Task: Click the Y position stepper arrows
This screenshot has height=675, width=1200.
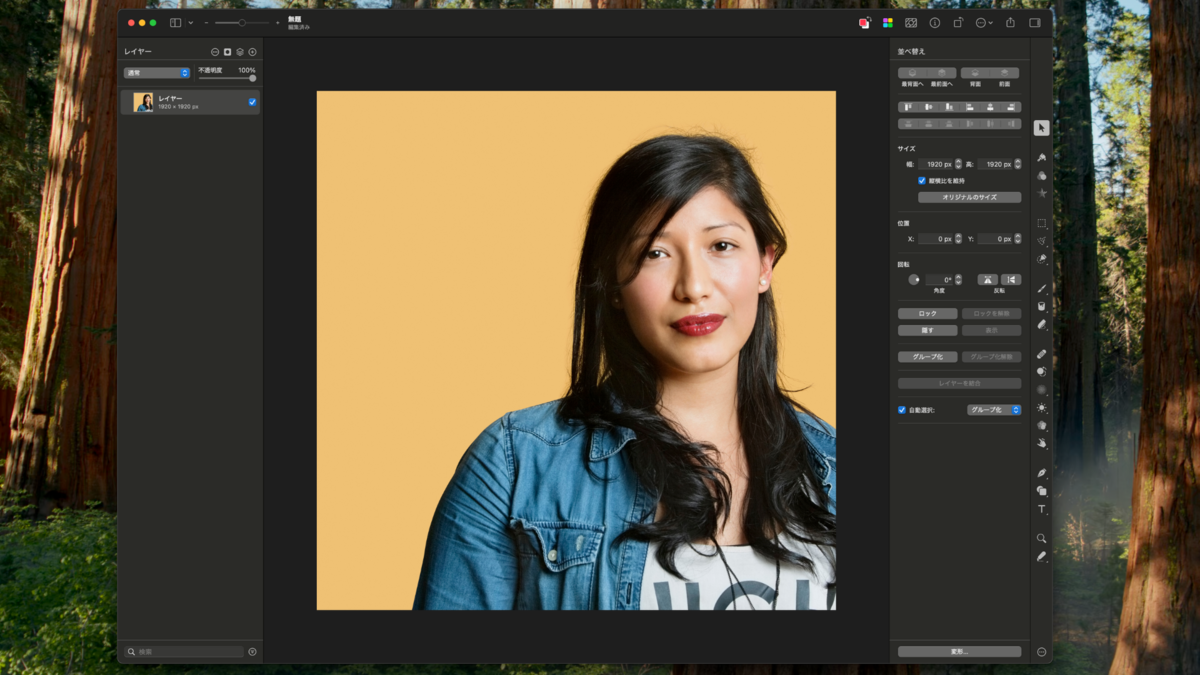Action: (x=1018, y=239)
